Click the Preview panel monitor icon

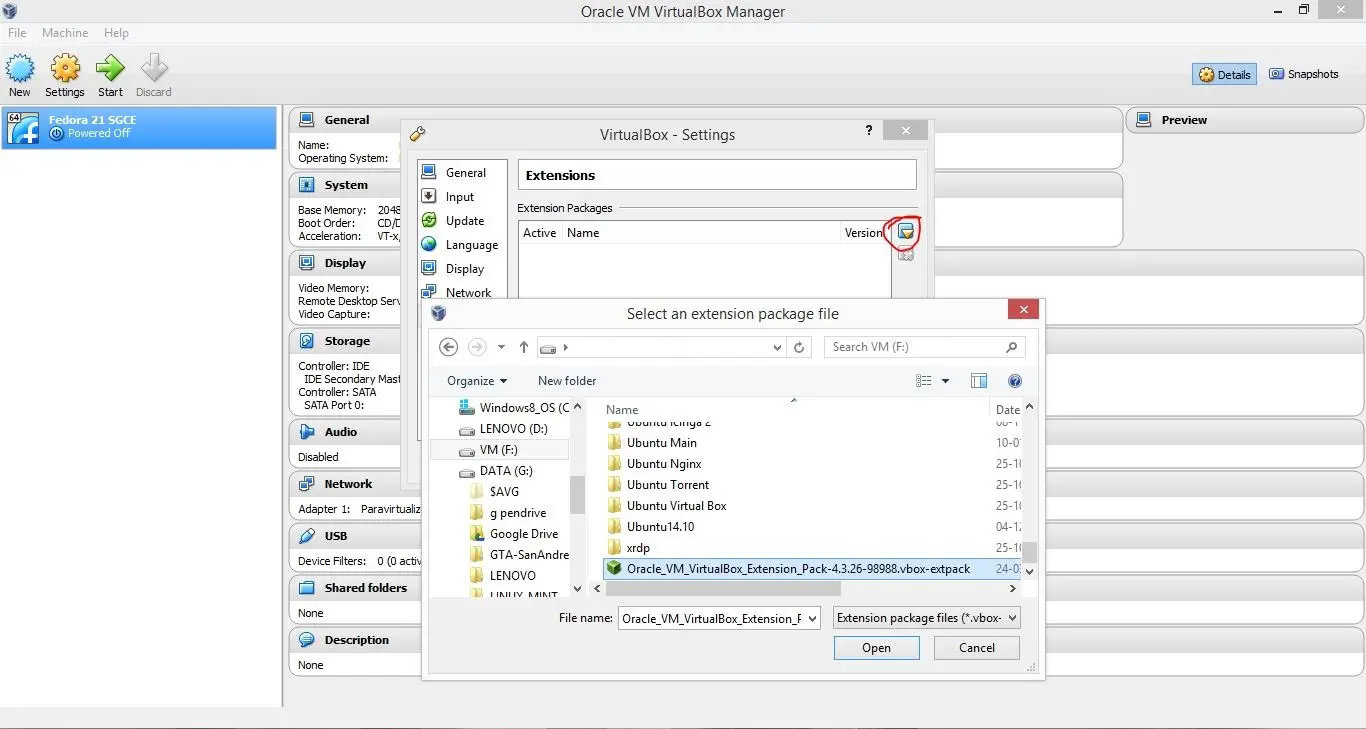[x=1144, y=120]
